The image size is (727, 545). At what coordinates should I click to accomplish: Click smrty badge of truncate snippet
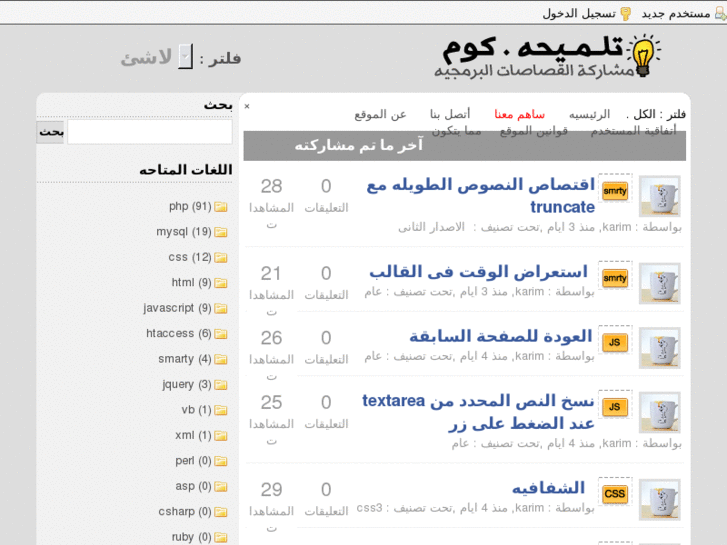tap(615, 191)
